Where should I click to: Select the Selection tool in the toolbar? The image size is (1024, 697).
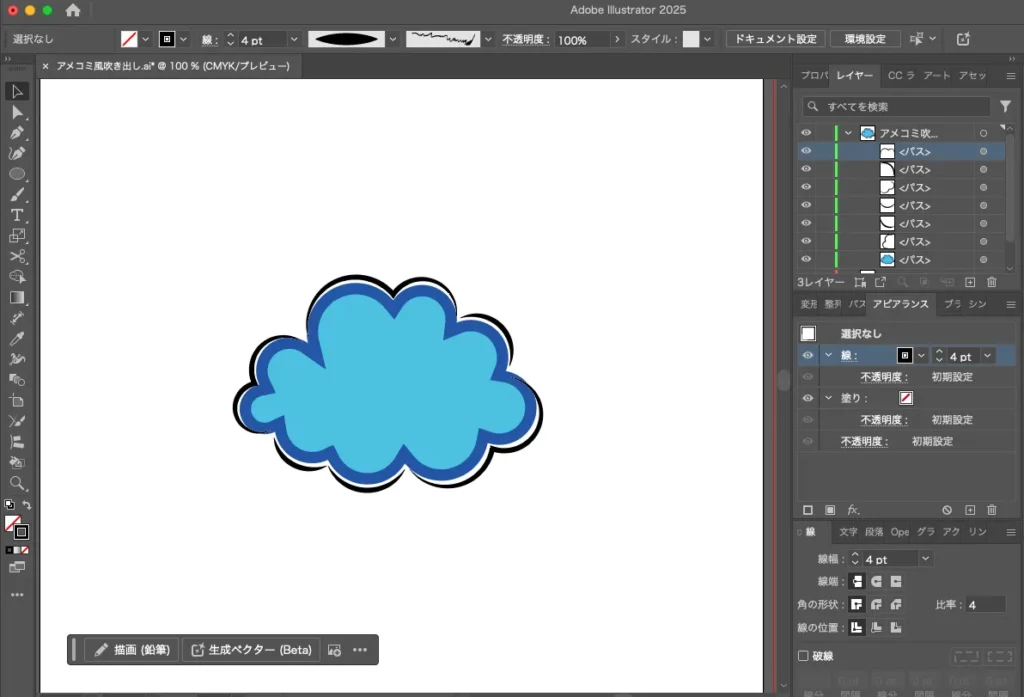(x=16, y=91)
